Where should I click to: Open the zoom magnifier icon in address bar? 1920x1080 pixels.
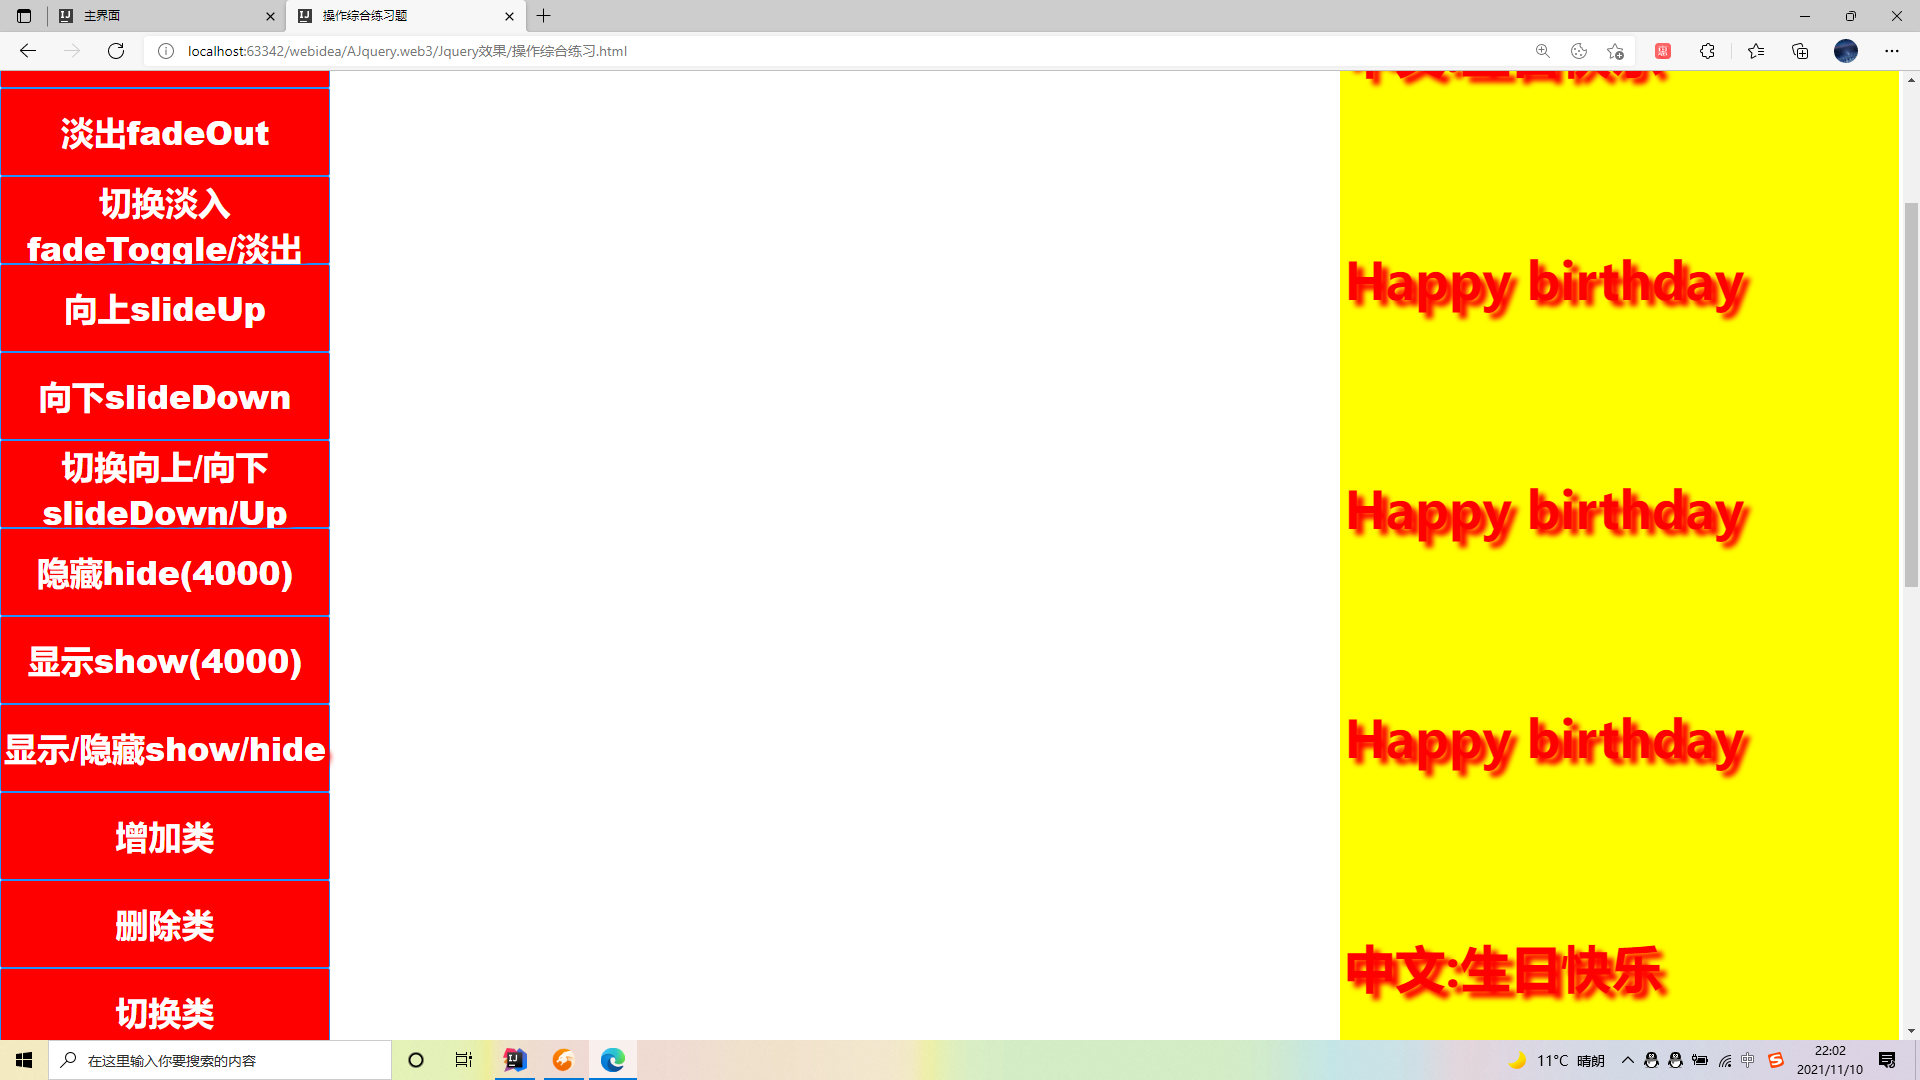(1543, 51)
